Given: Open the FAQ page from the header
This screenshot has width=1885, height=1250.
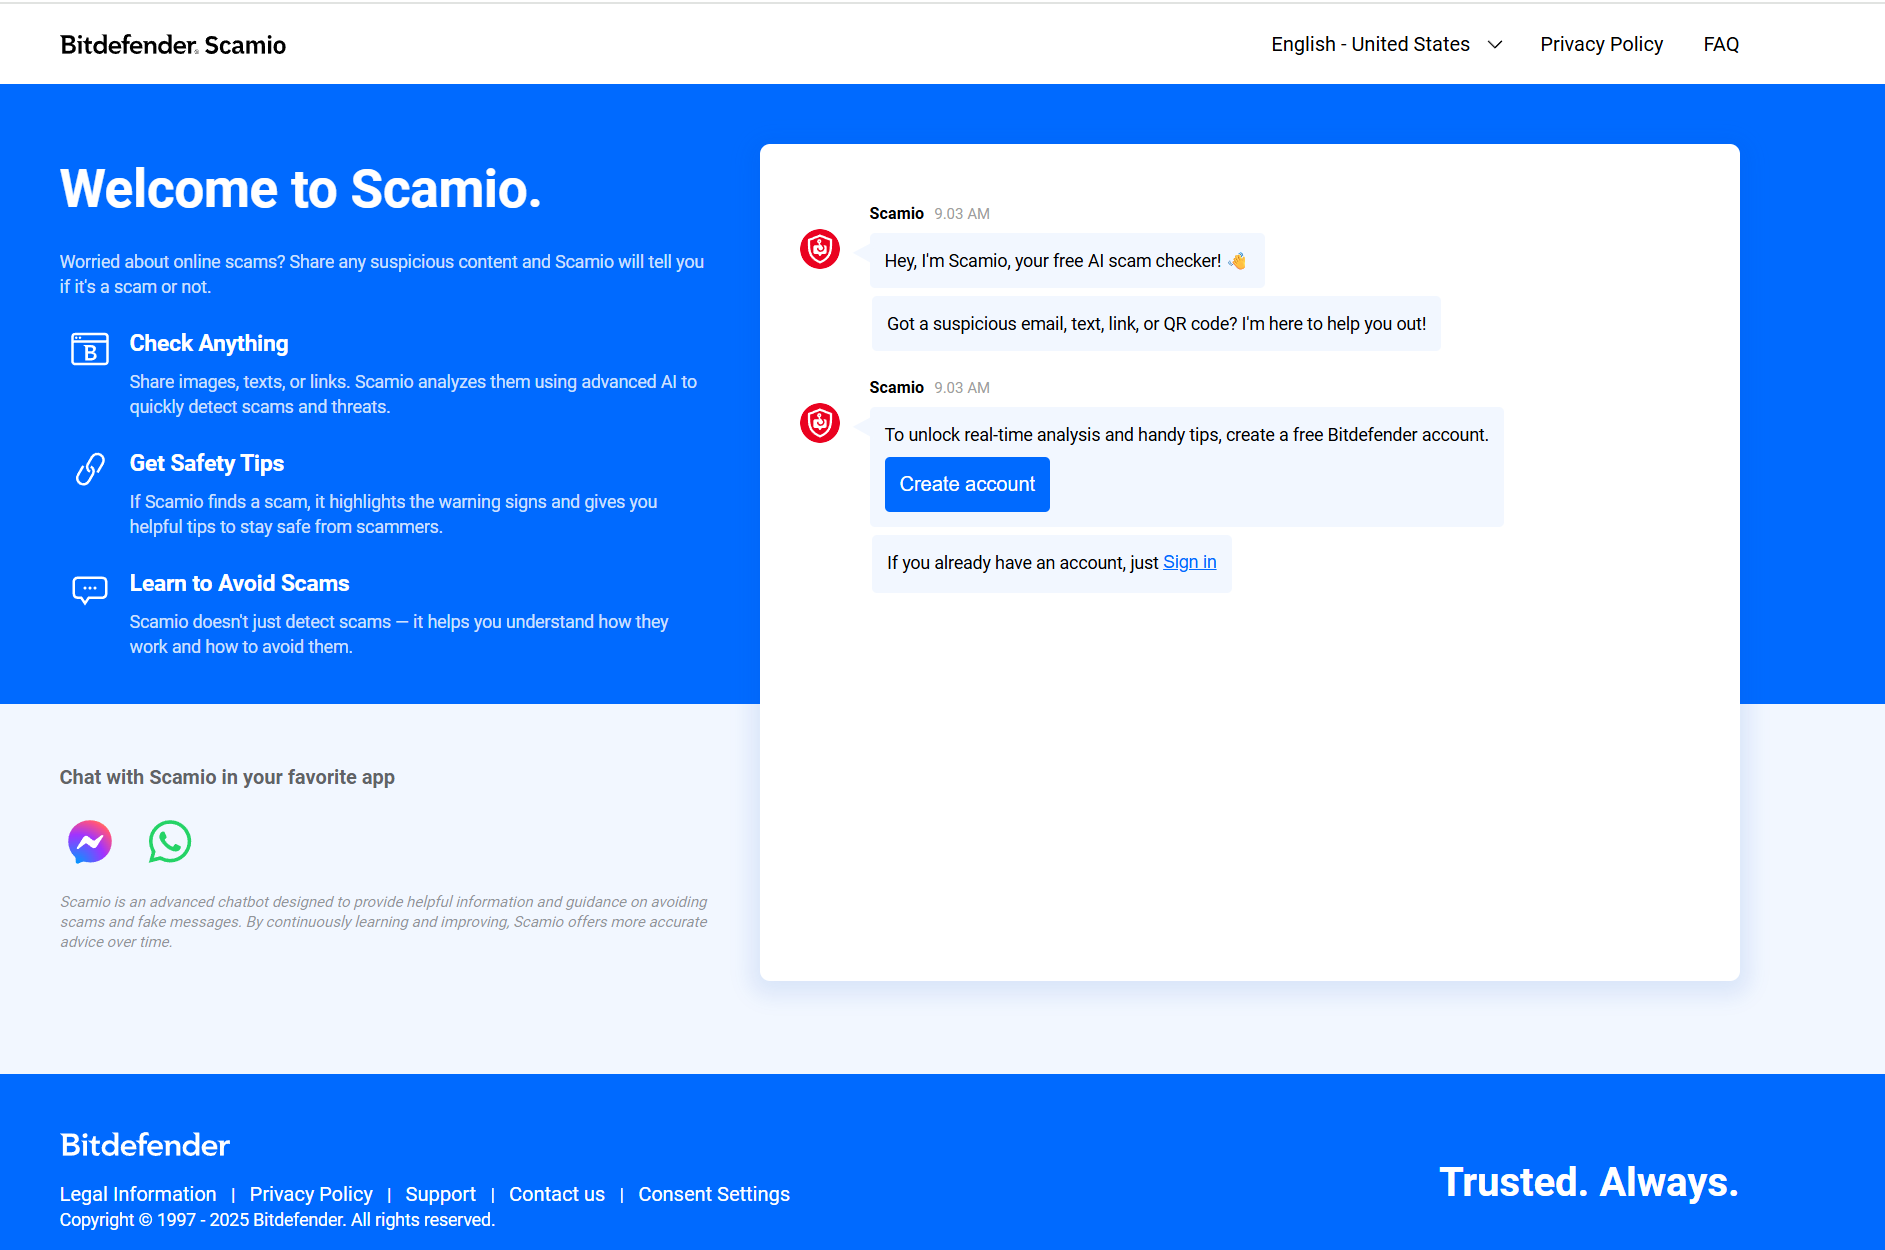Looking at the screenshot, I should pos(1721,44).
